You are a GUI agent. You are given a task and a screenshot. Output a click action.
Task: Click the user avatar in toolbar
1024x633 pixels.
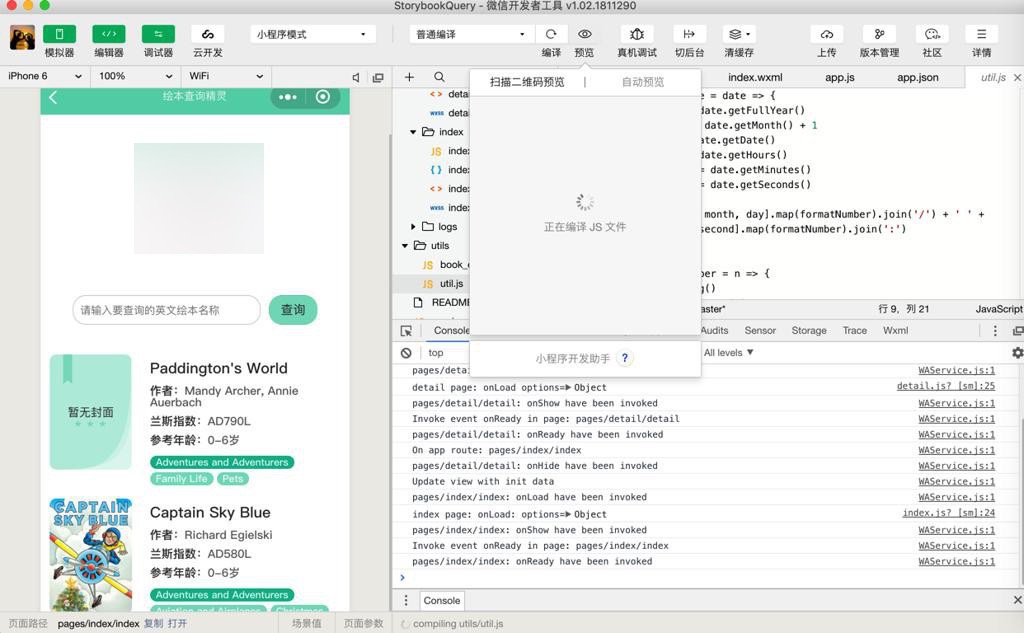tap(22, 37)
